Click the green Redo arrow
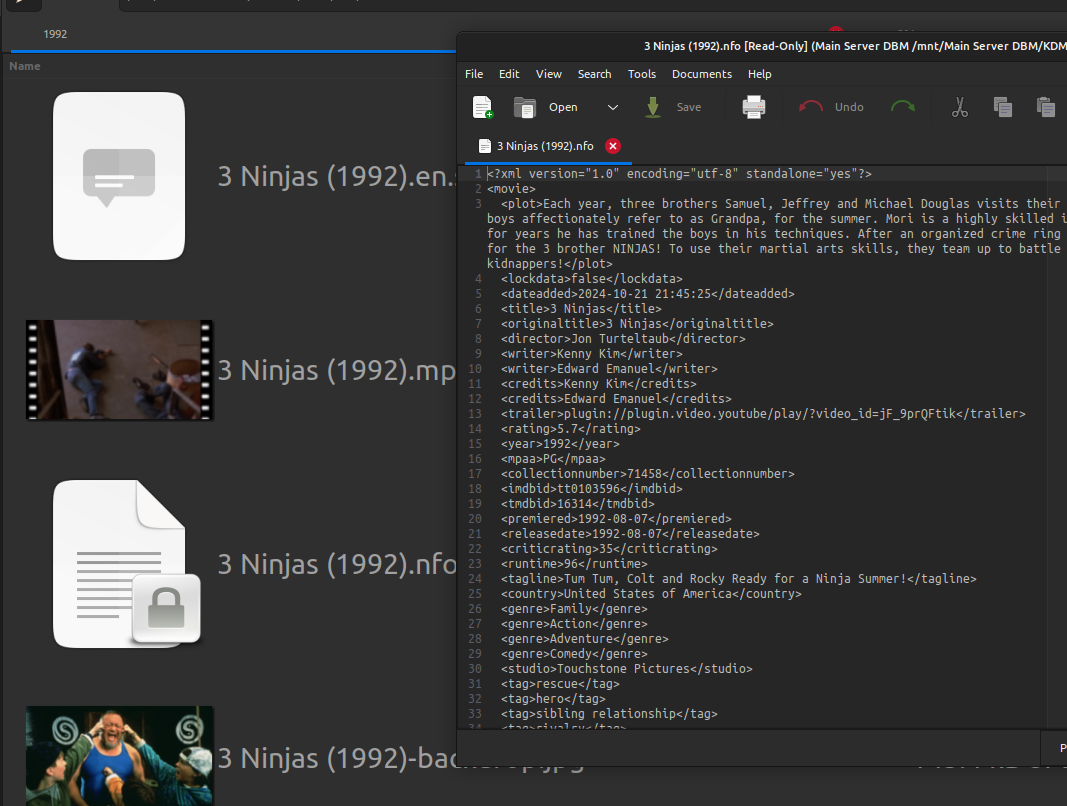Screen dimensions: 1067x806 pyautogui.click(x=903, y=107)
